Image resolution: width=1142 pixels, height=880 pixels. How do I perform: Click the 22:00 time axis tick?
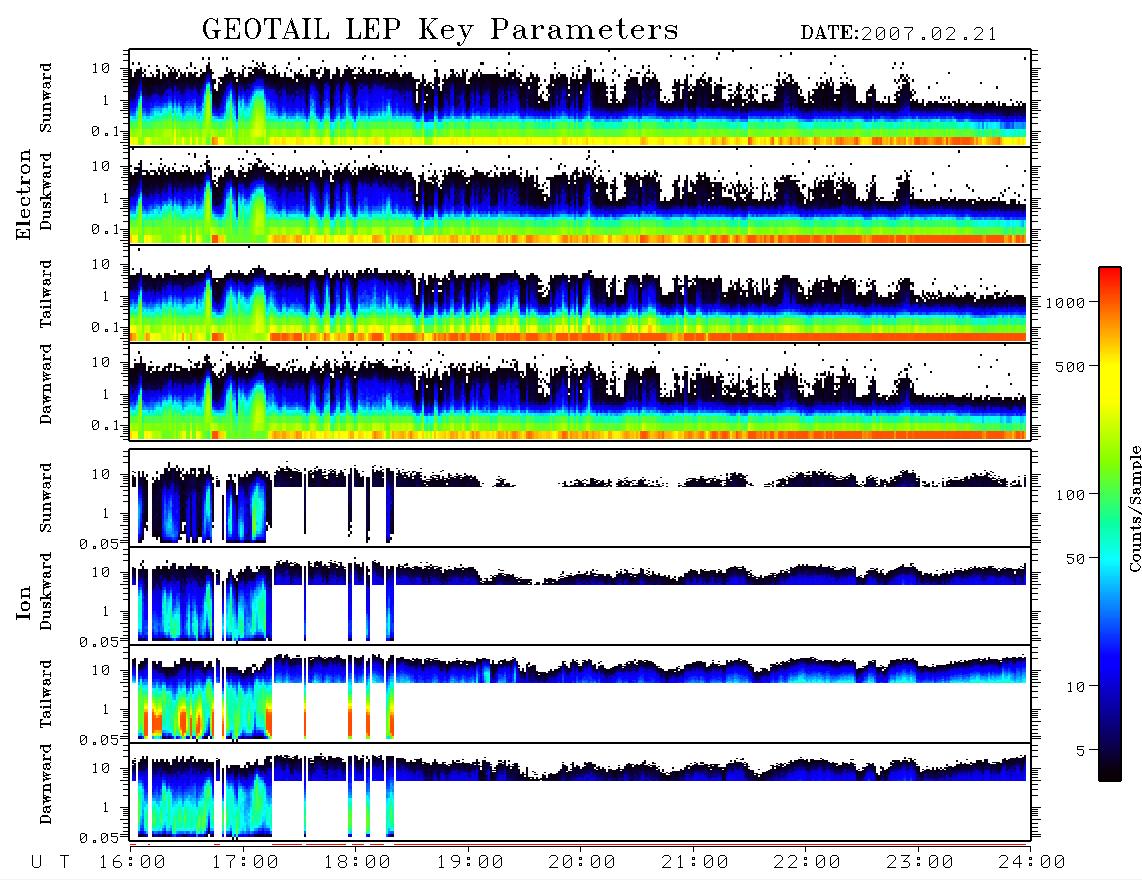[808, 863]
